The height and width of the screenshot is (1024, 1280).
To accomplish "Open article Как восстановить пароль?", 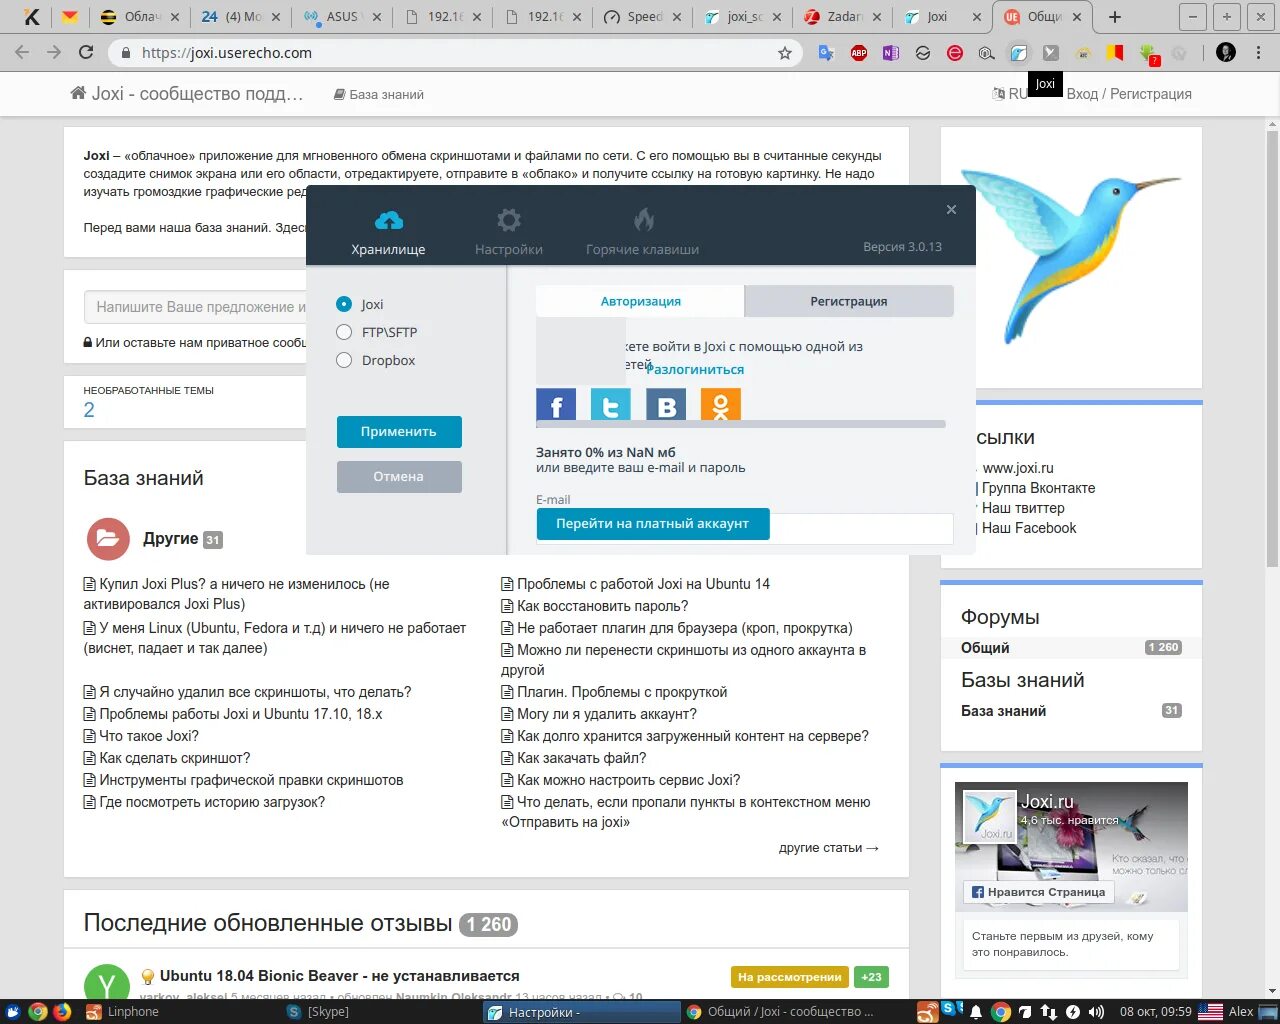I will pyautogui.click(x=602, y=606).
